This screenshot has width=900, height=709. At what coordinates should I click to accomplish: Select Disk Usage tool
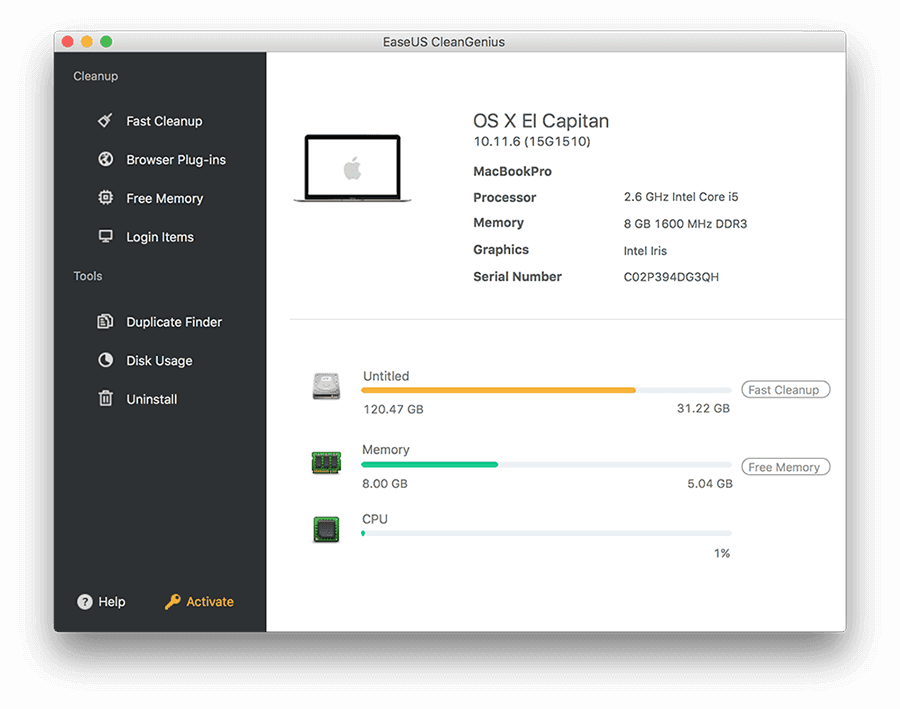160,360
